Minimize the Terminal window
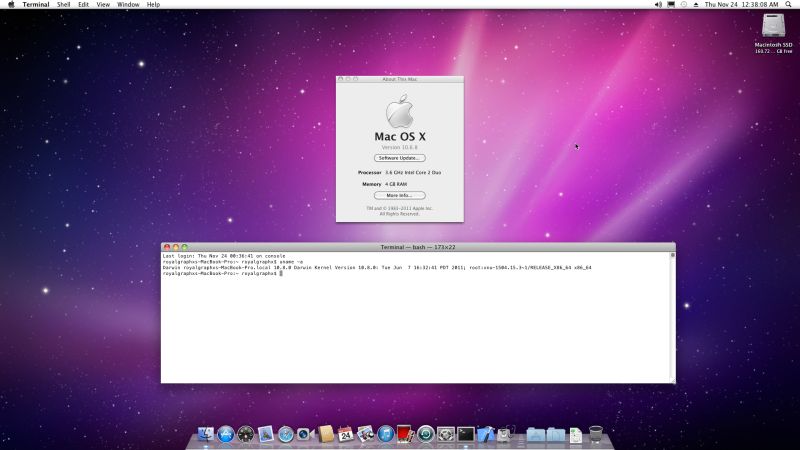 (x=176, y=247)
